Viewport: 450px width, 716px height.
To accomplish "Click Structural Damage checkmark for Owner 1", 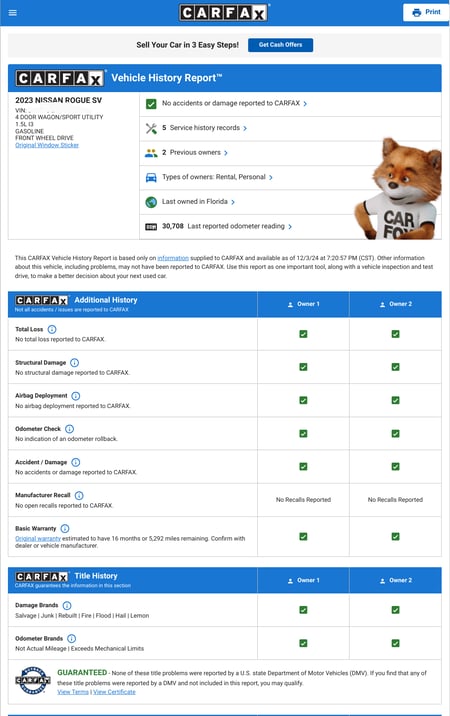I will point(303,367).
